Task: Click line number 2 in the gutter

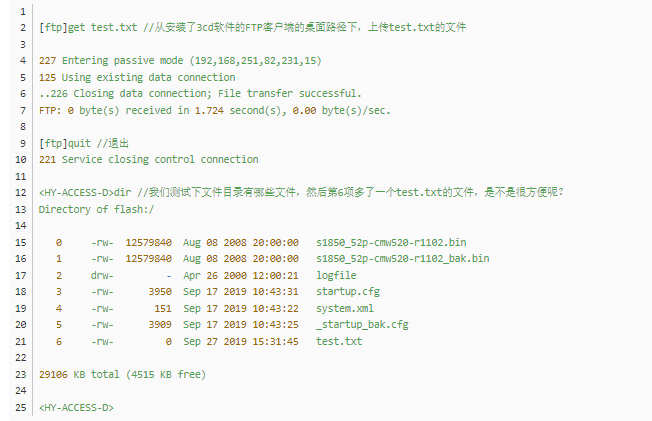Action: click(x=21, y=27)
